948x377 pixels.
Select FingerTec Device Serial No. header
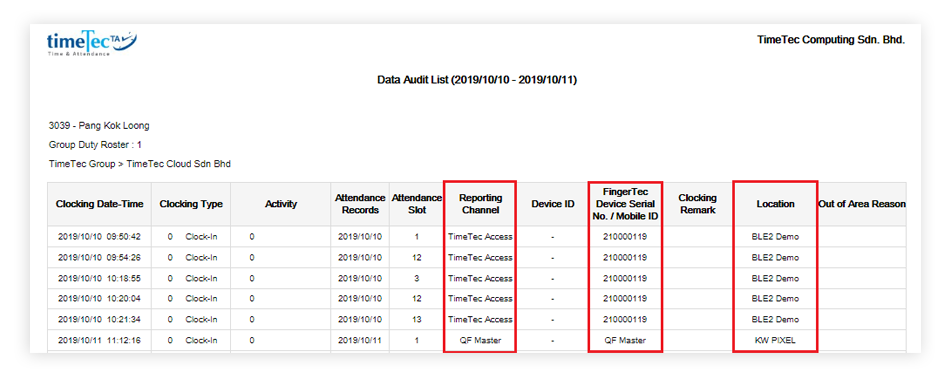pos(625,204)
